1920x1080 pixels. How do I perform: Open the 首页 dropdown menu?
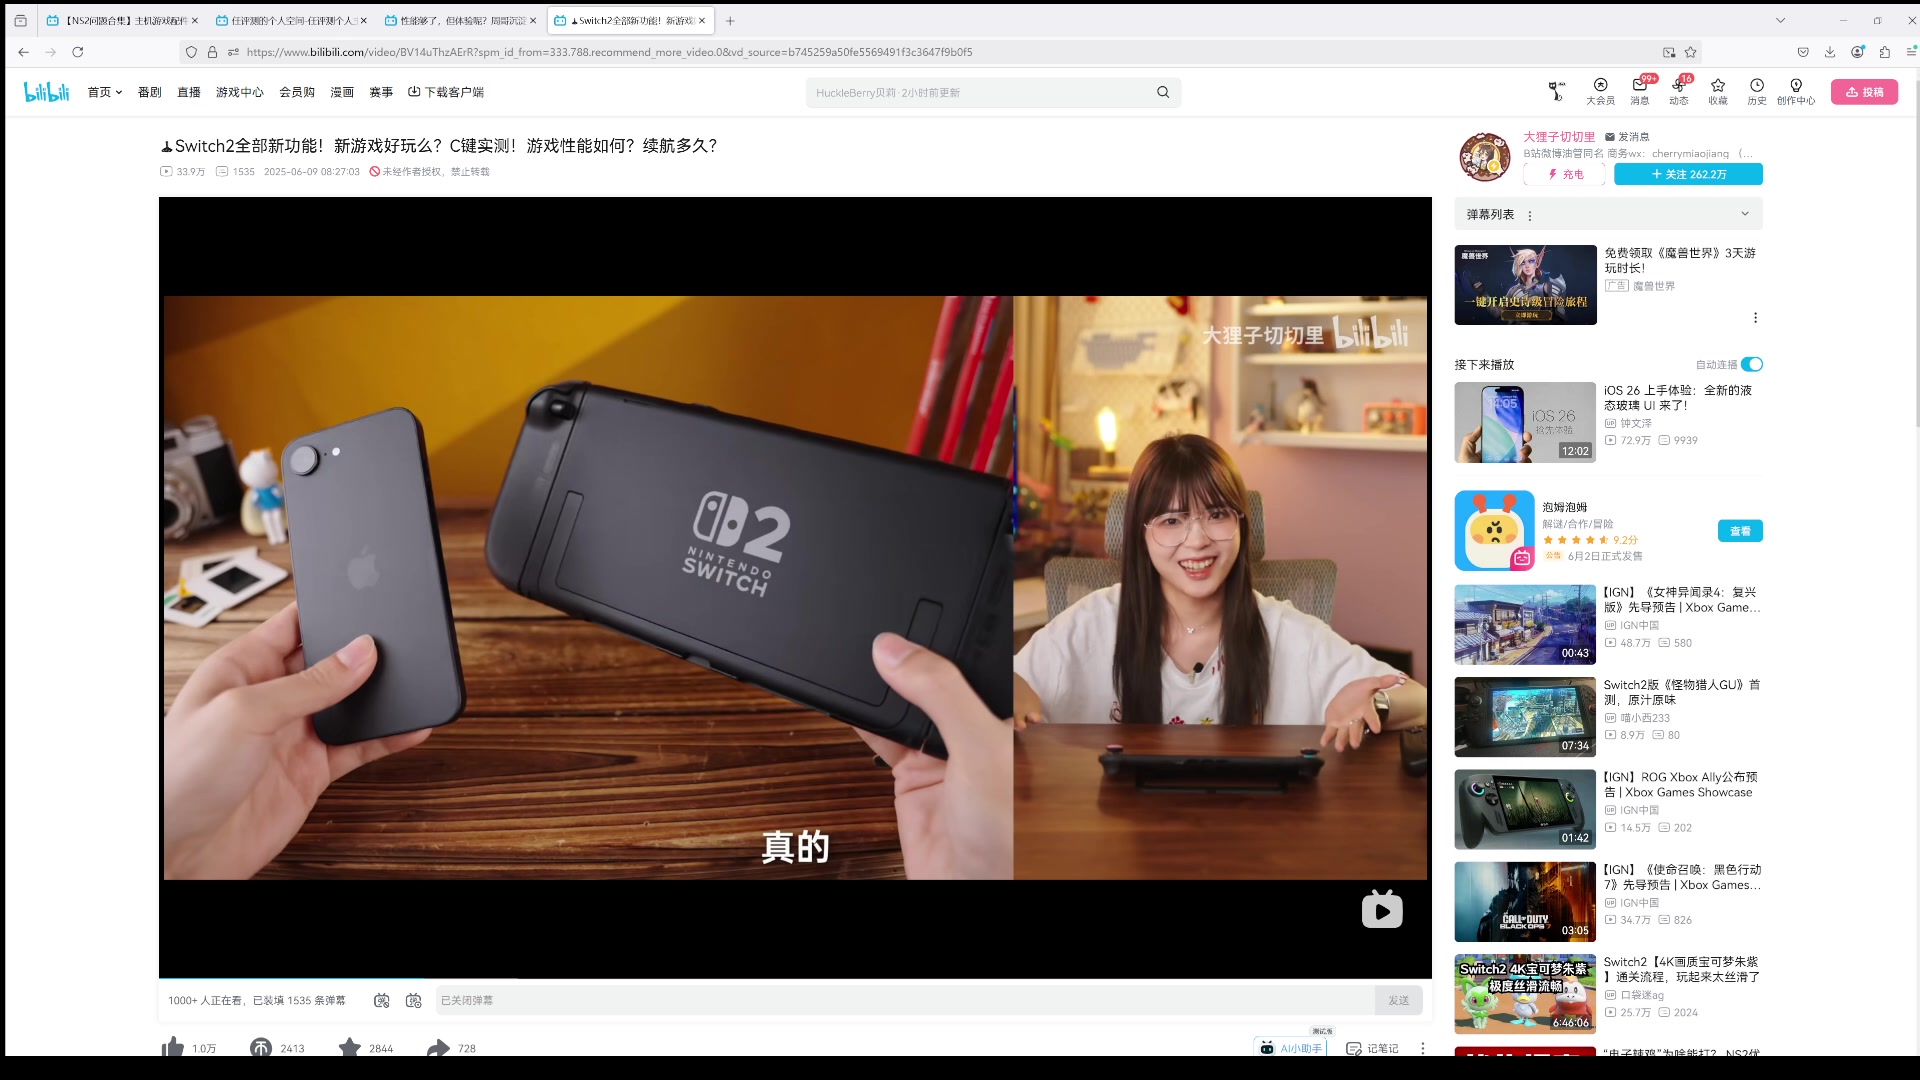pos(105,92)
